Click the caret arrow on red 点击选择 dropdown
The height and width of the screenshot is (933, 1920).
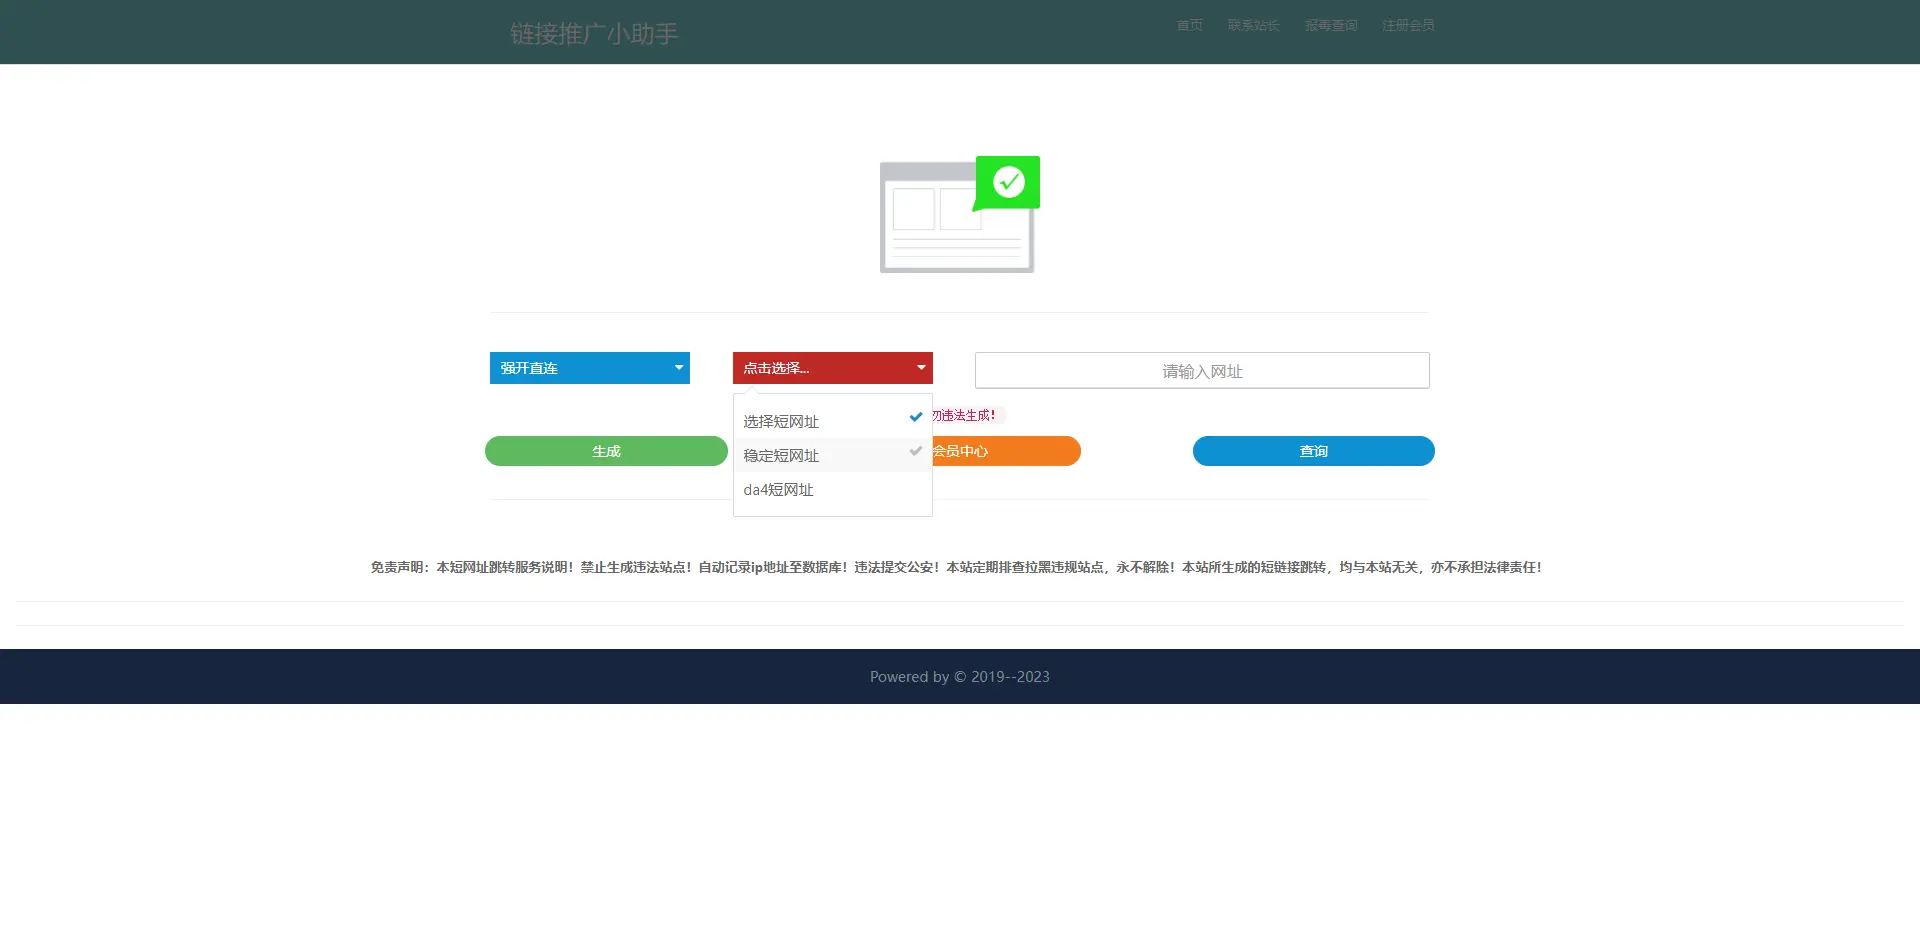click(x=921, y=368)
